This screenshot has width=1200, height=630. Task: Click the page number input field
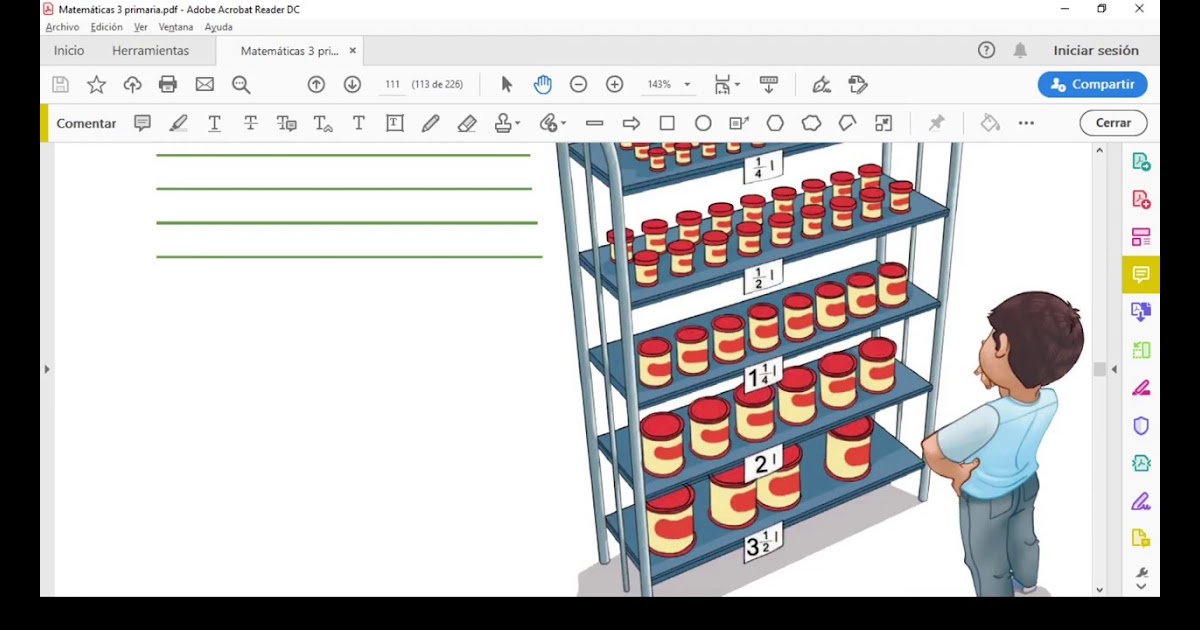(x=393, y=85)
